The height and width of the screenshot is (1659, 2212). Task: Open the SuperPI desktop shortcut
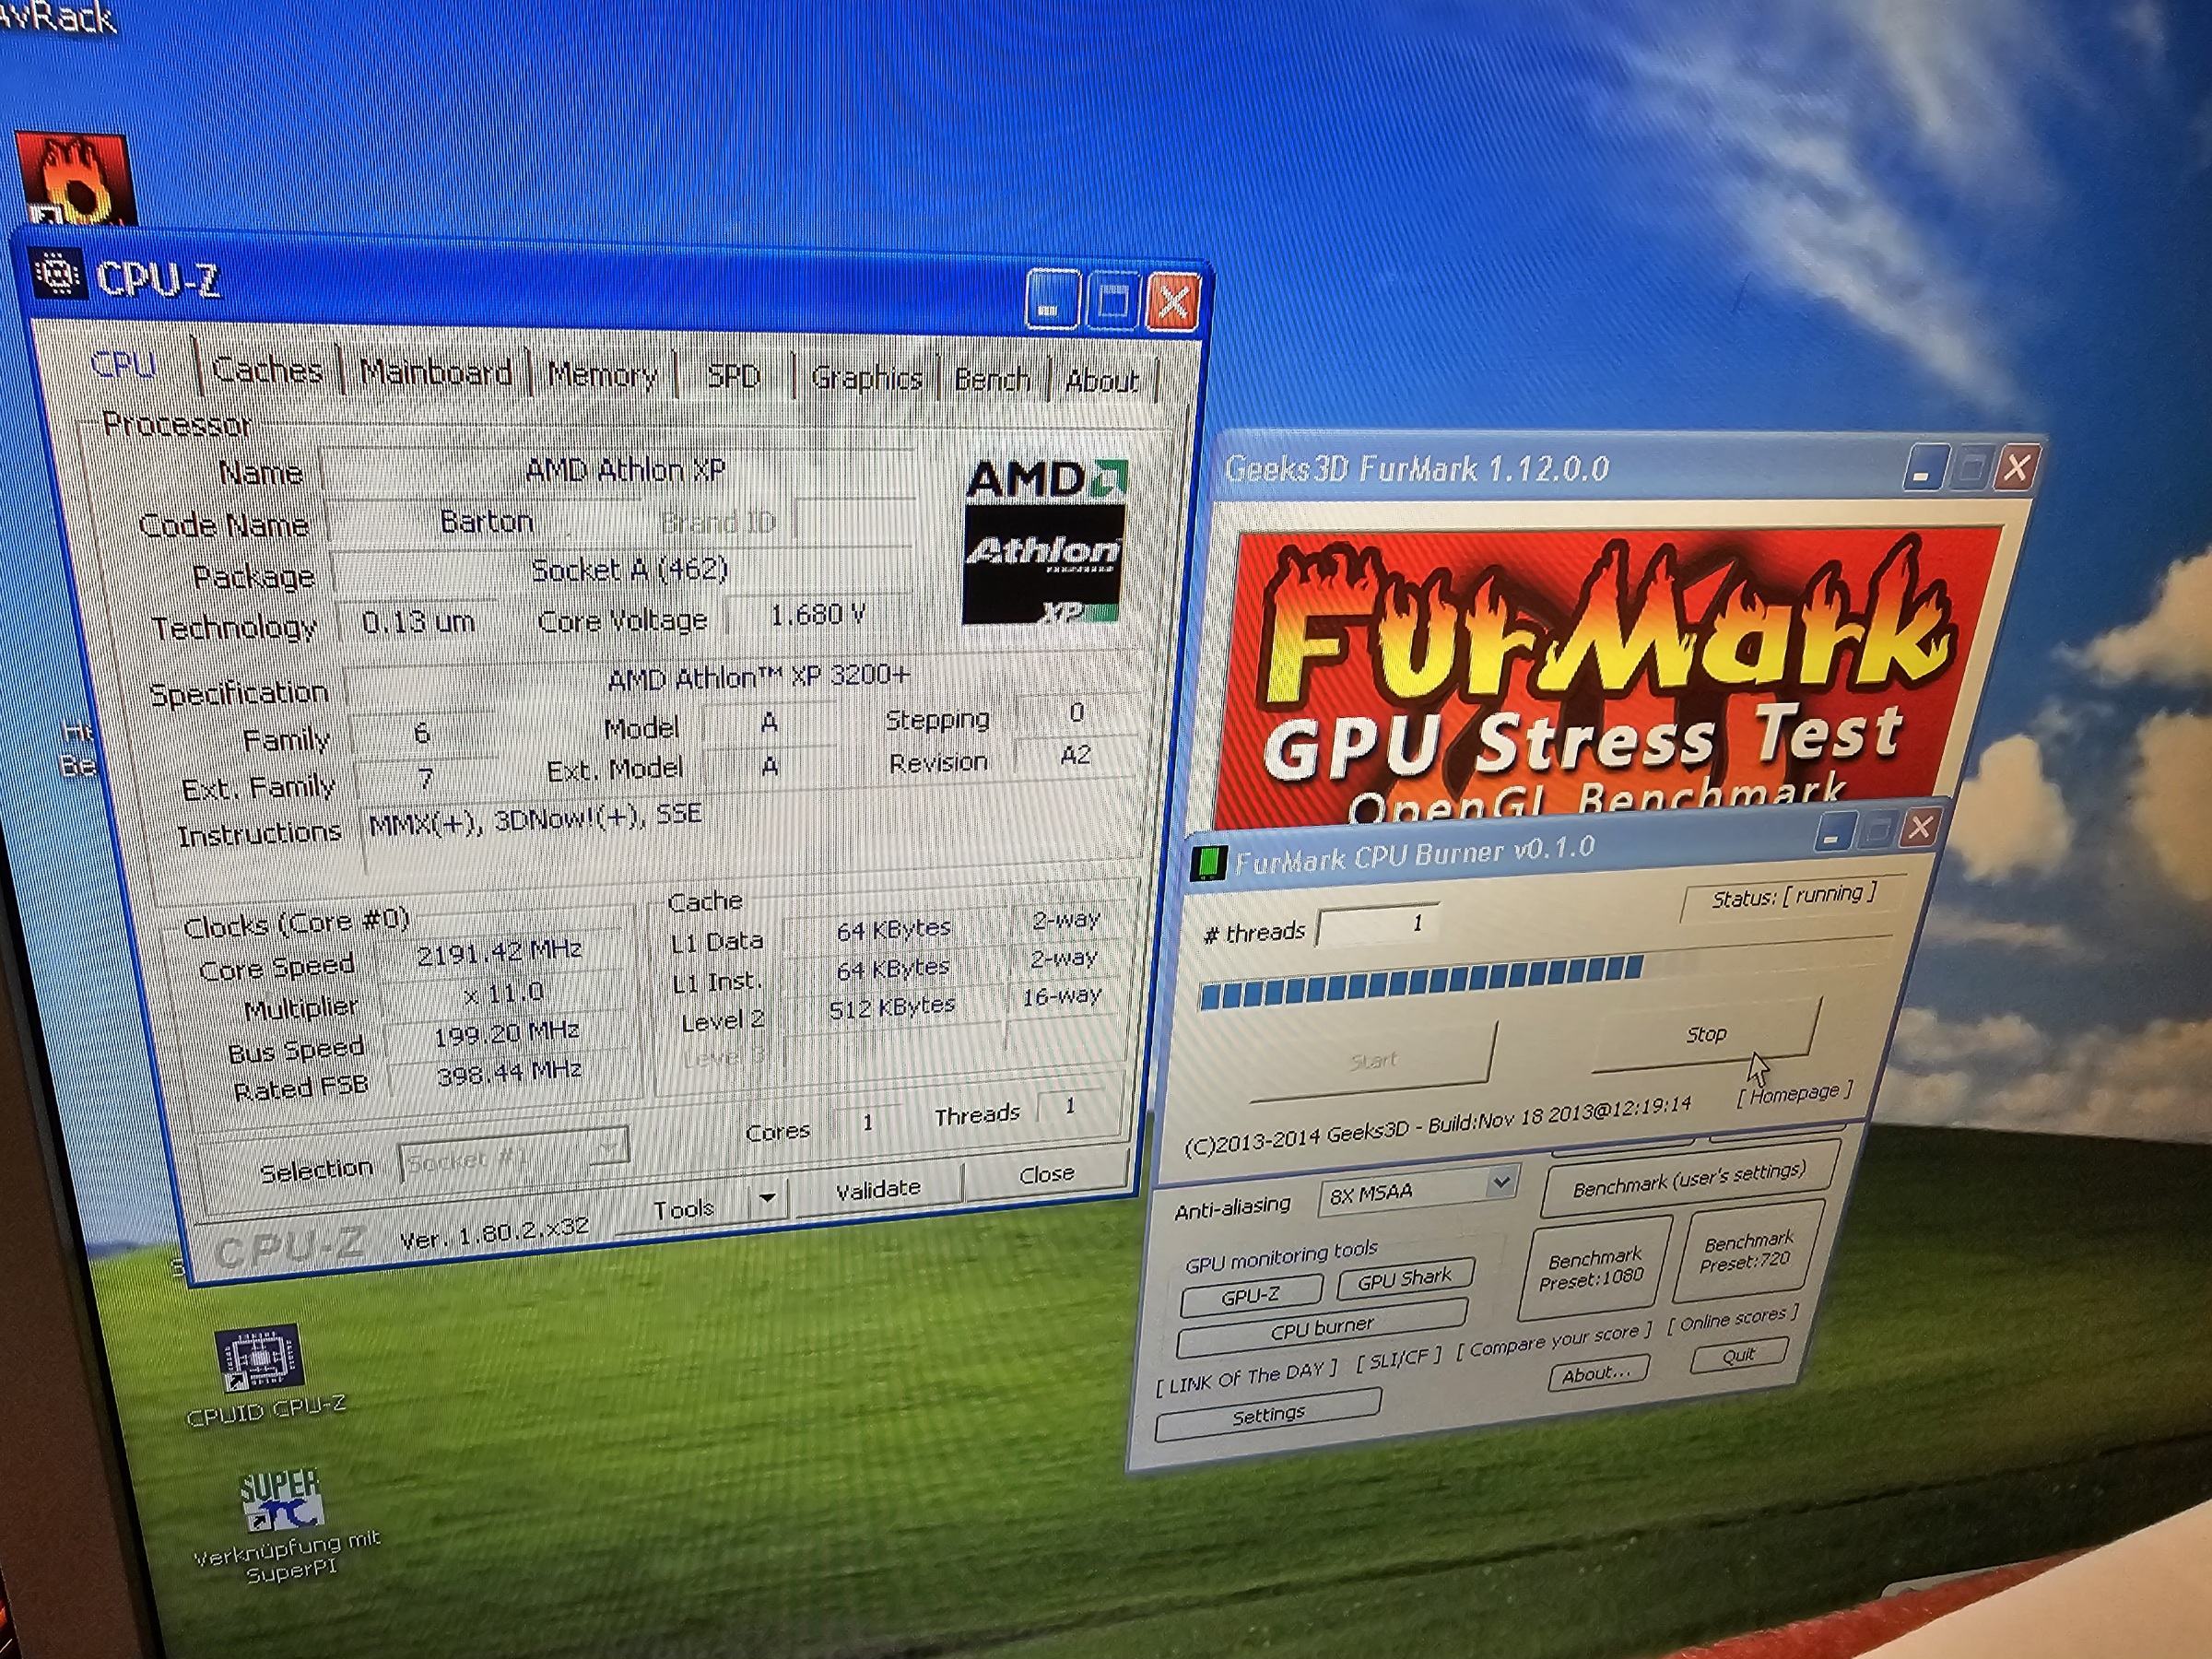282,1501
